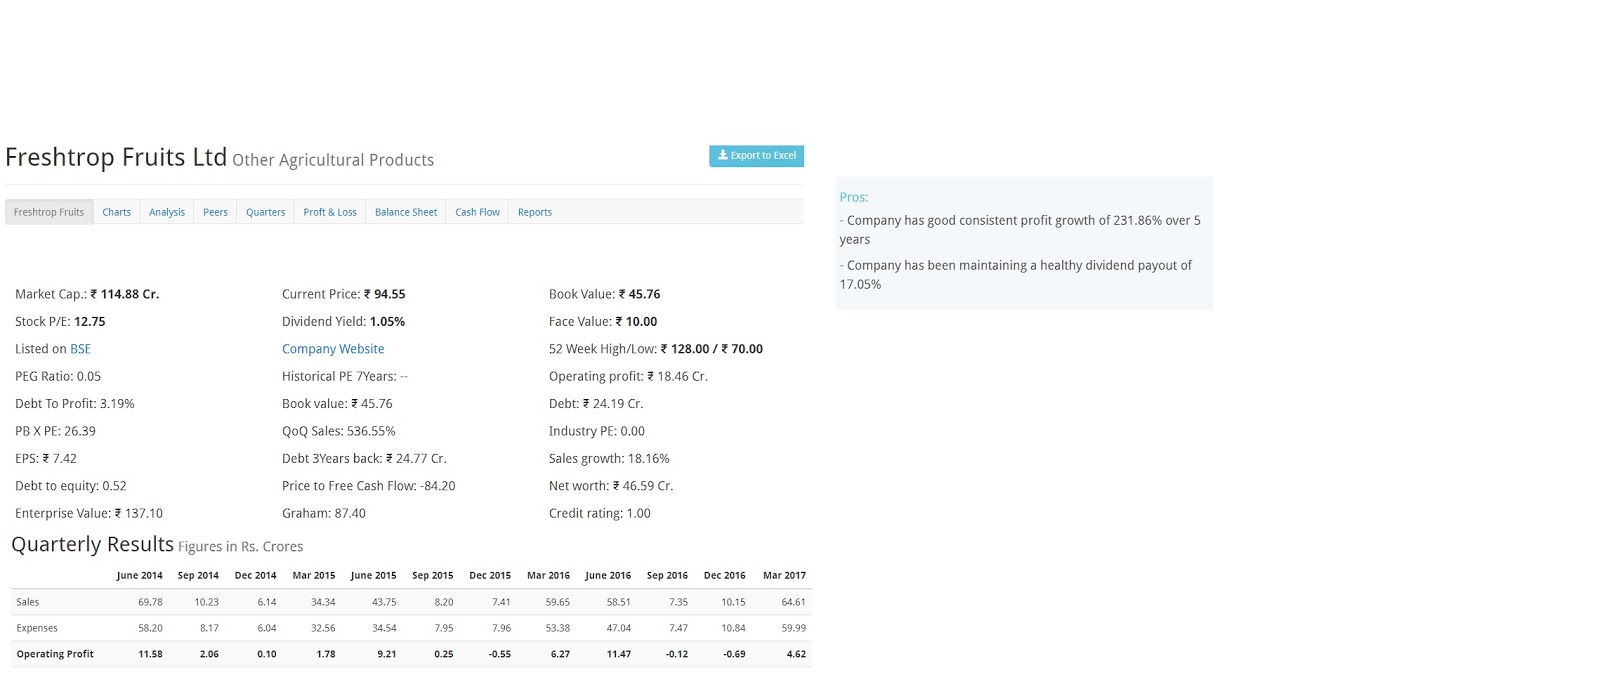Image resolution: width=1600 pixels, height=694 pixels.
Task: Click the Credit rating 1.00 text
Action: coord(600,514)
